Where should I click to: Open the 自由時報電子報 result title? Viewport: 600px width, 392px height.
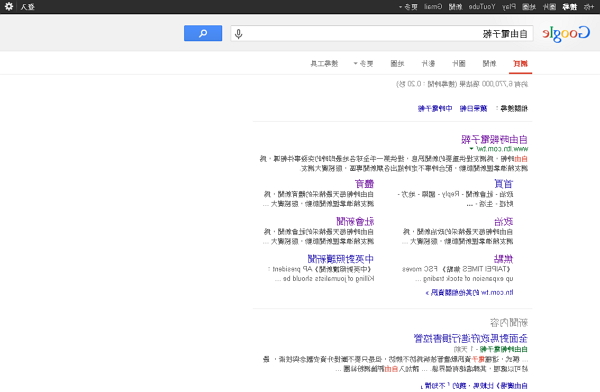point(494,139)
